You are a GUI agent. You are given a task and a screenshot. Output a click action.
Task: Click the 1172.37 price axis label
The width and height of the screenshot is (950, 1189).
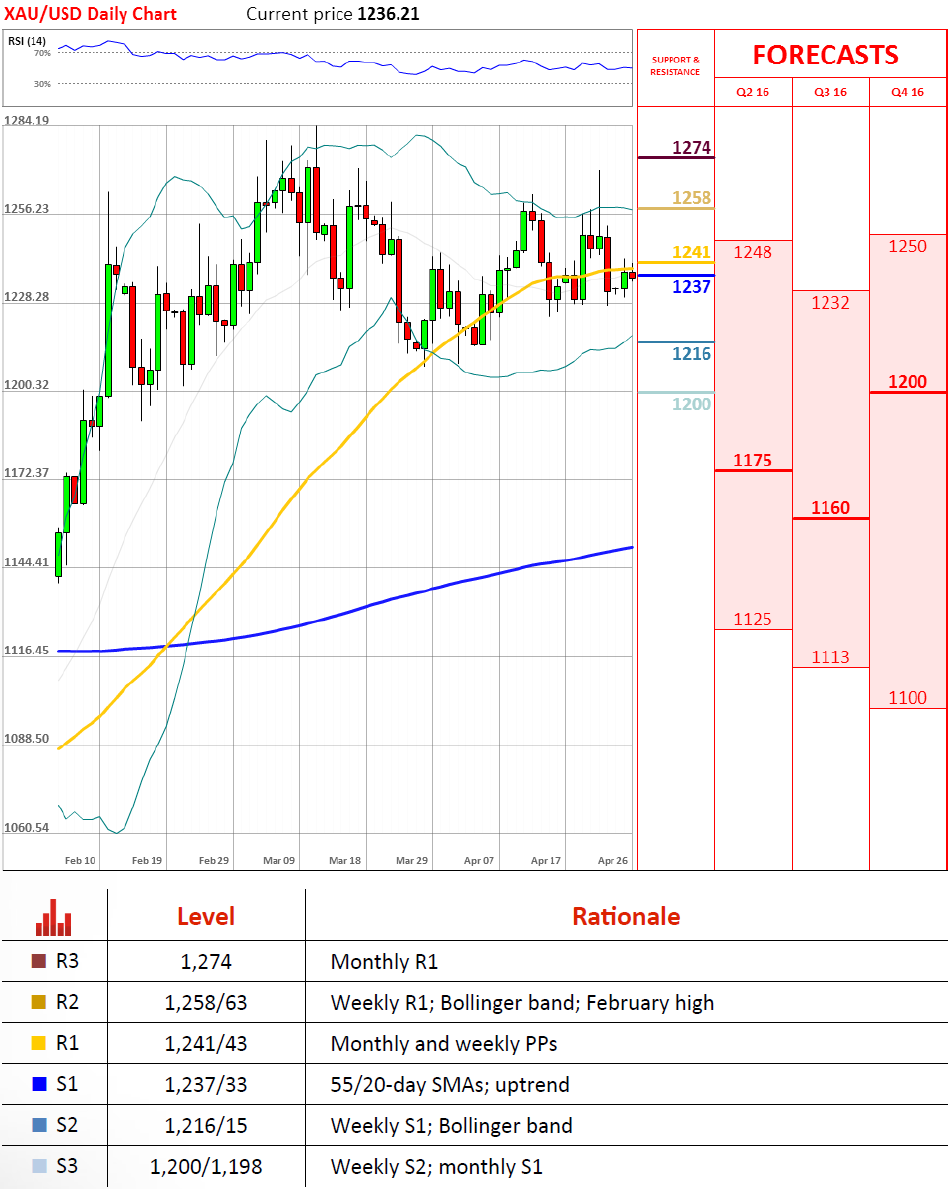click(x=27, y=472)
